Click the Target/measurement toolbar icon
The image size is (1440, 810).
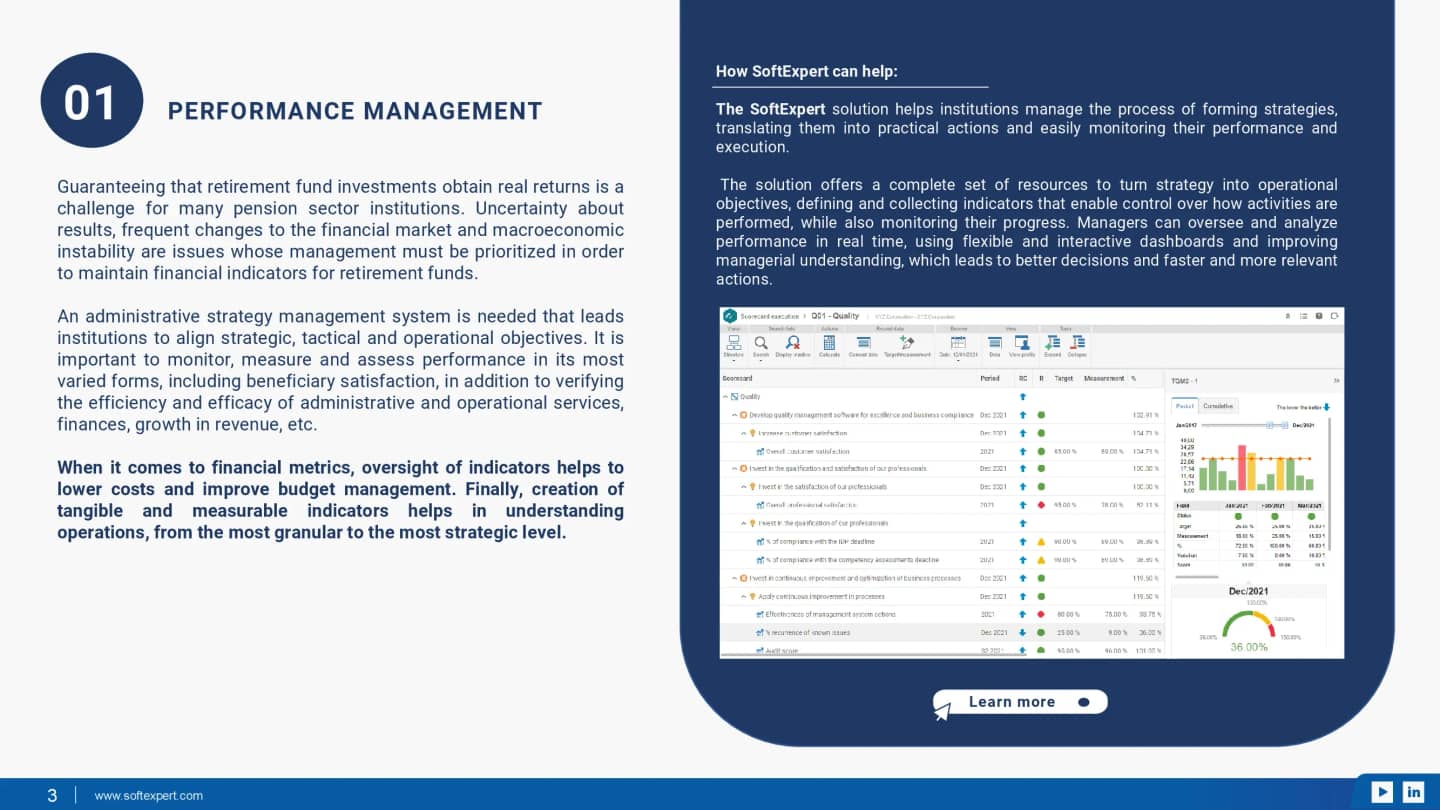[907, 342]
